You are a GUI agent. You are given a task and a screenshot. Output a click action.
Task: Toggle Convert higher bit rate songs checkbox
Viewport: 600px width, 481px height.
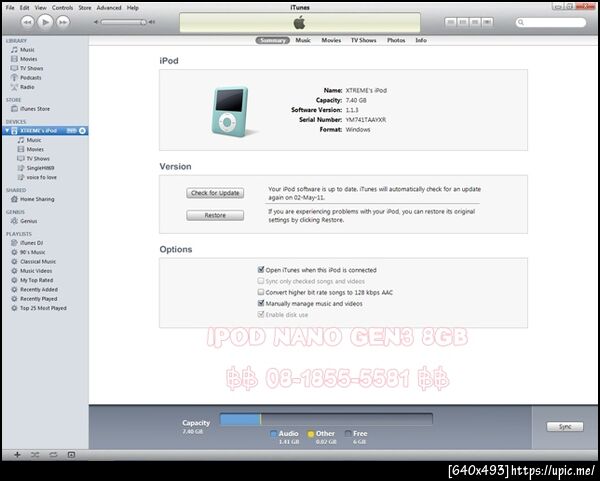[261, 292]
